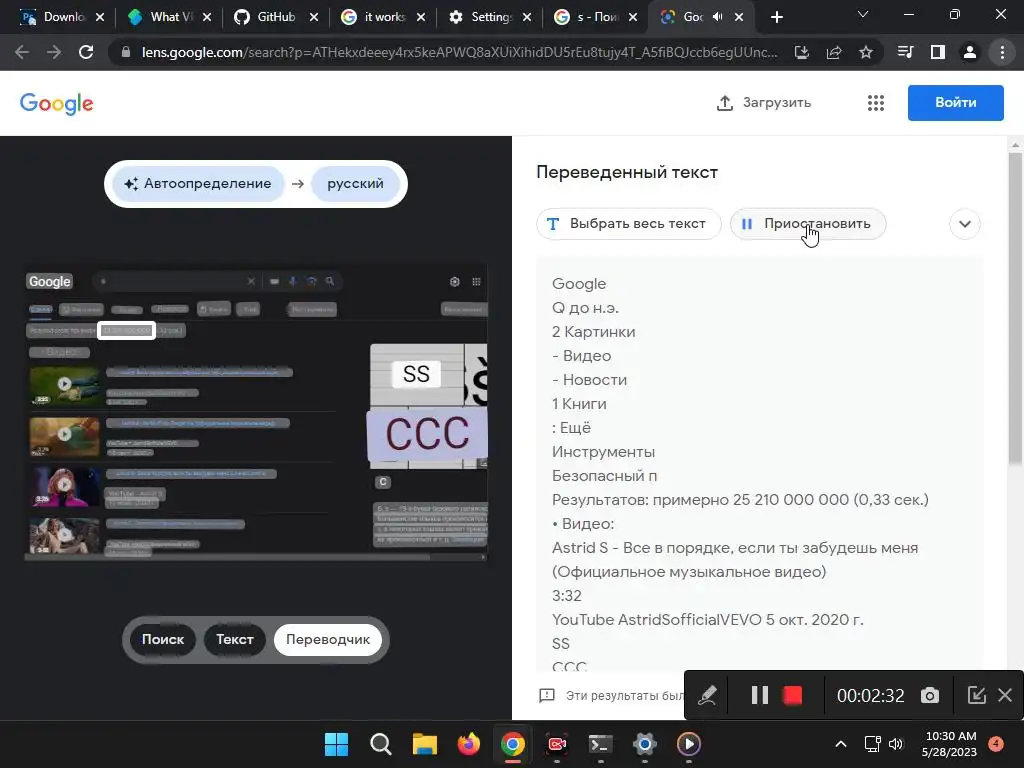Reload the page with the refresh icon
Image resolution: width=1024 pixels, height=768 pixels.
[86, 52]
